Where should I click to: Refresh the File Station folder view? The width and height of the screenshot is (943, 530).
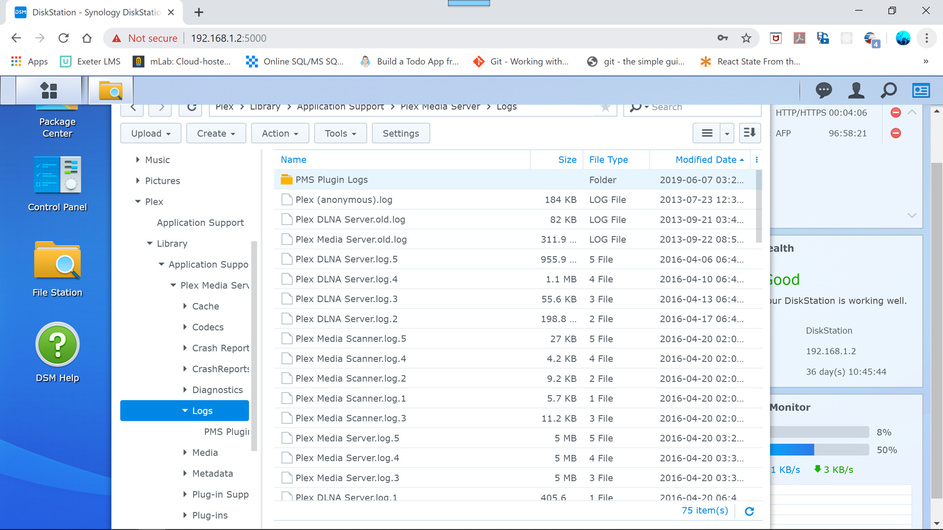point(191,108)
